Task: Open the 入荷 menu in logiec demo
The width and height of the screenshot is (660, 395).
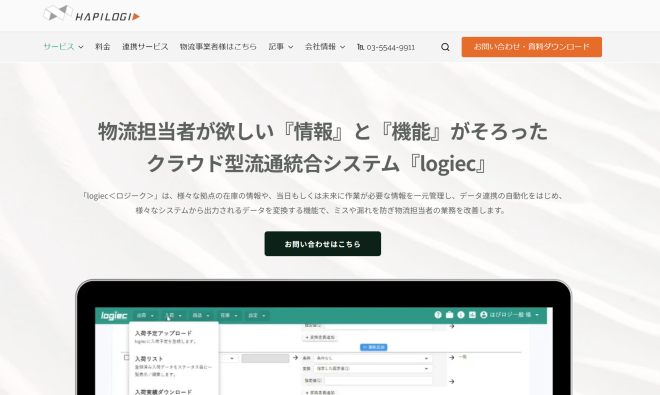Action: point(173,315)
